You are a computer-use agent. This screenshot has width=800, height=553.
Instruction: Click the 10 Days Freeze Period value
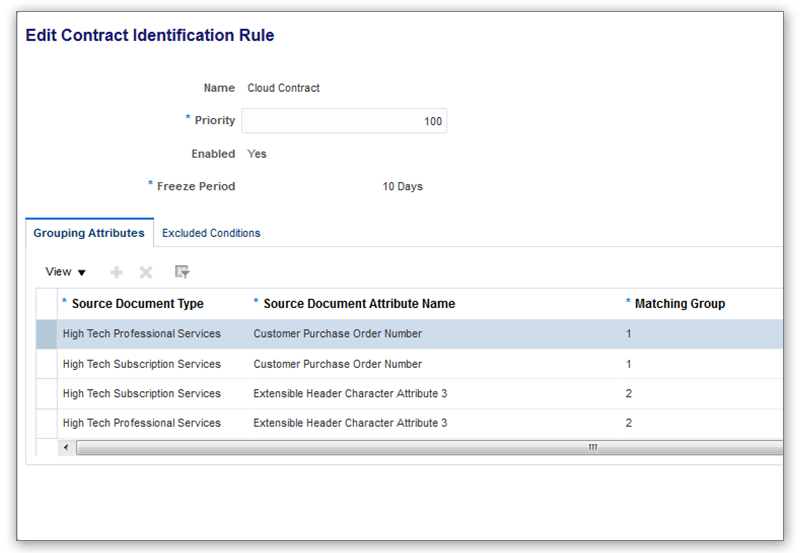coord(402,187)
